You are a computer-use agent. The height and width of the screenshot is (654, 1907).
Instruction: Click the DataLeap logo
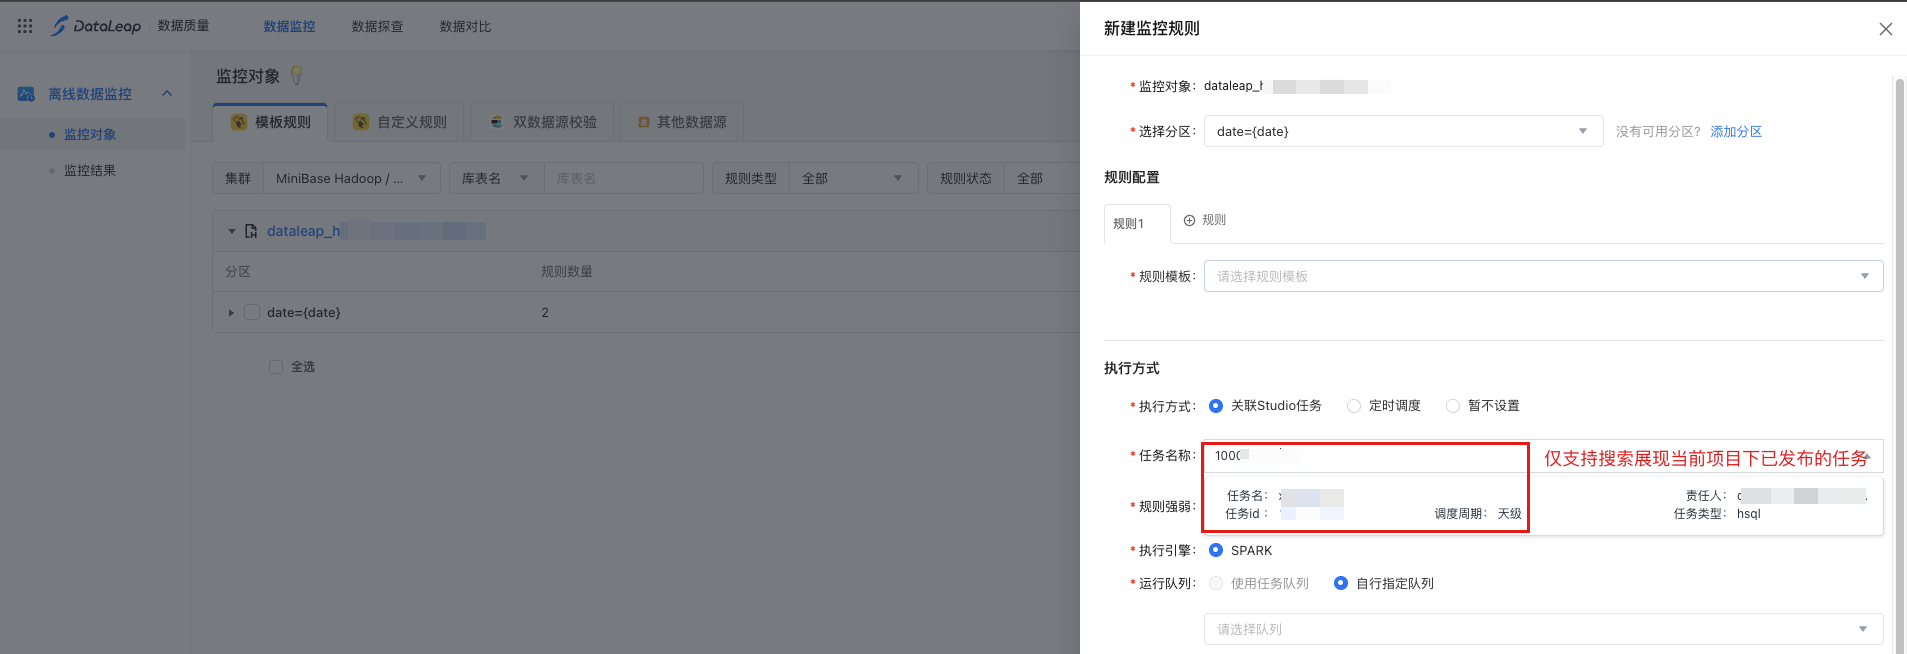pyautogui.click(x=97, y=26)
